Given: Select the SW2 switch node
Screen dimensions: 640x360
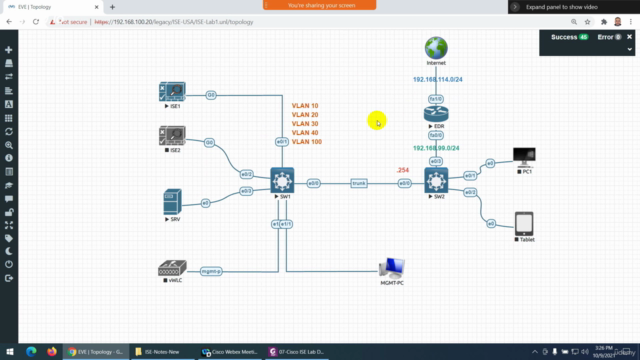Looking at the screenshot, I should [436, 180].
